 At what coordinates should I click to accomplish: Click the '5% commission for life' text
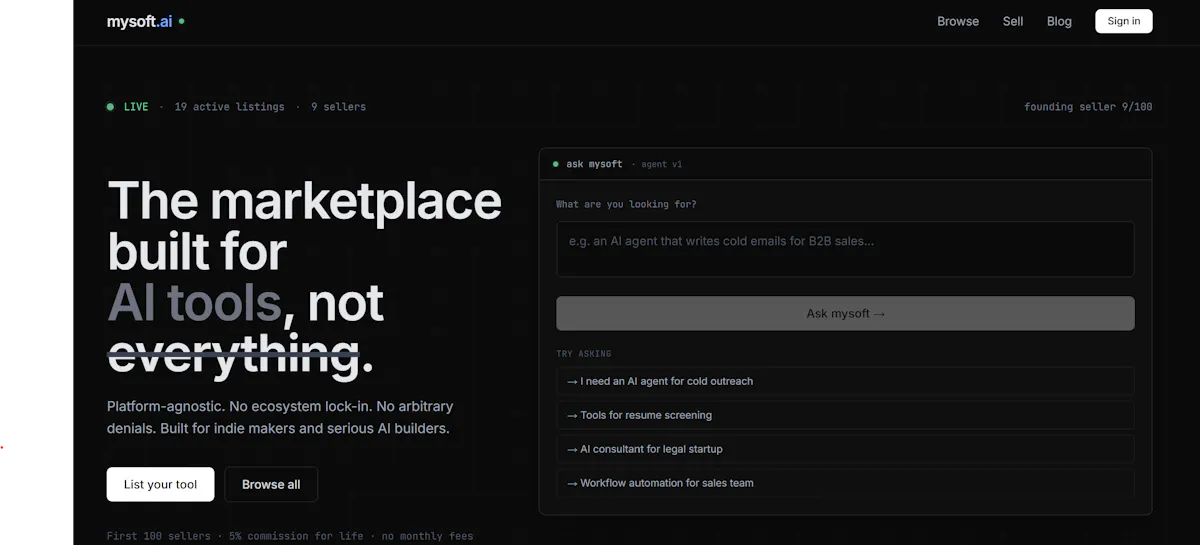296,537
